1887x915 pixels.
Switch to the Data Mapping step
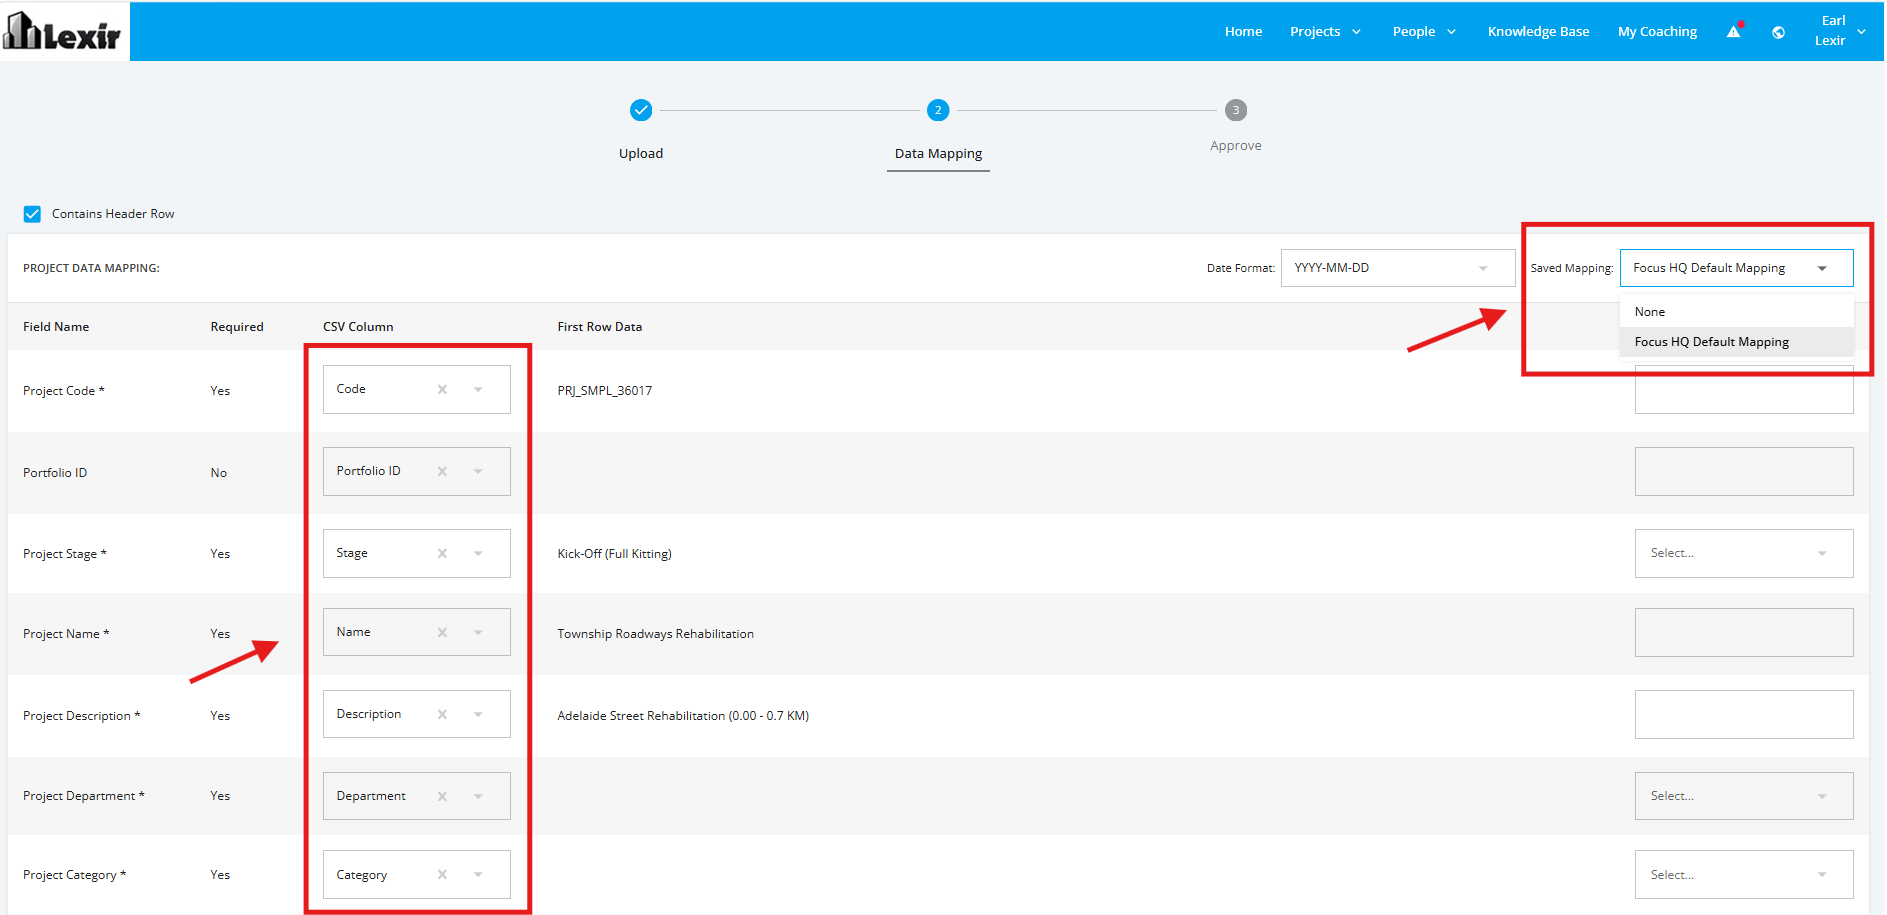938,153
